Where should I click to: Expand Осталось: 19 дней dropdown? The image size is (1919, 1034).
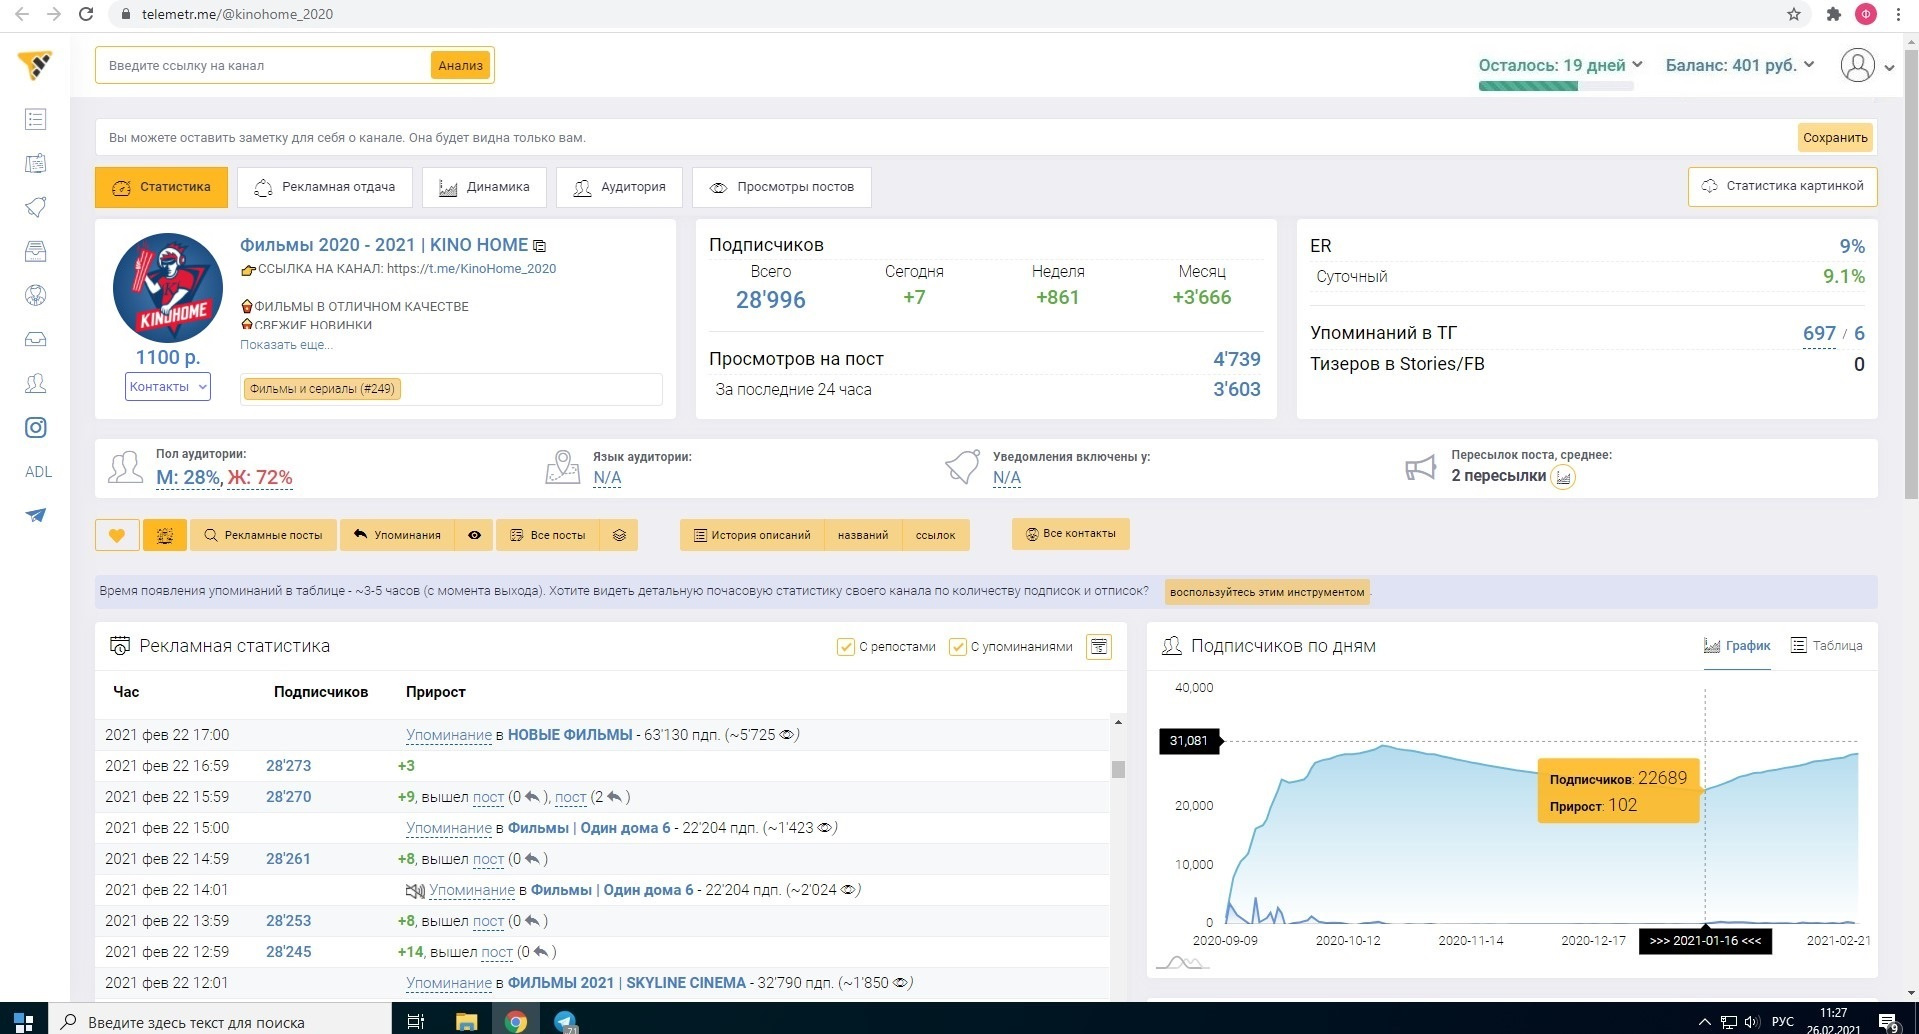[1561, 65]
